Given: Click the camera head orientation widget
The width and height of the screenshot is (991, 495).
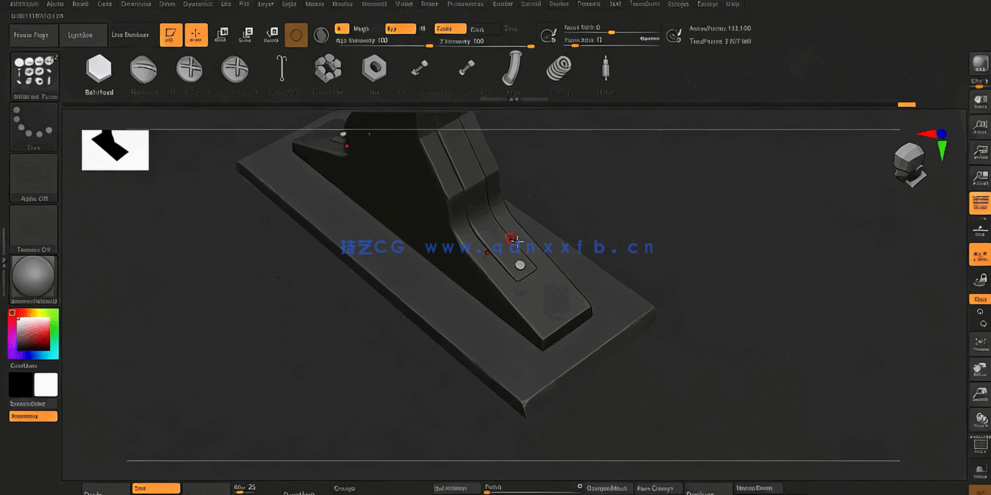Looking at the screenshot, I should (x=909, y=164).
